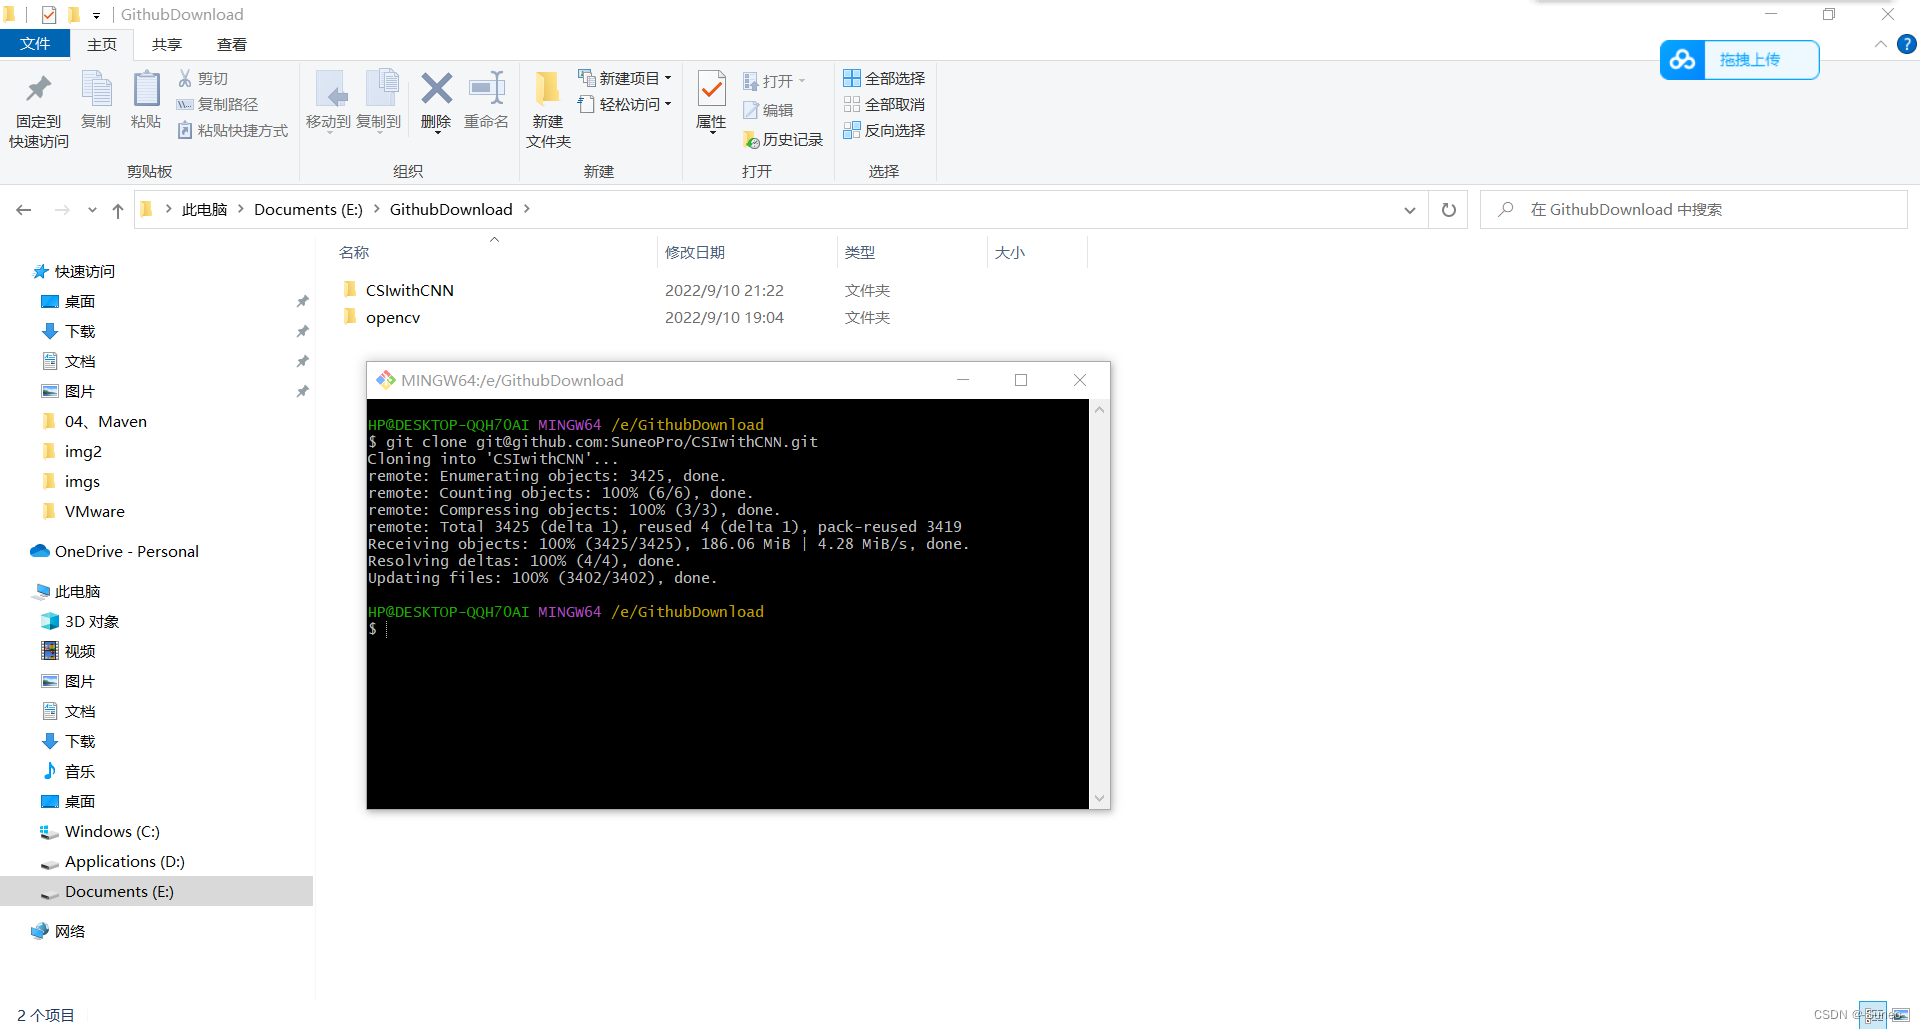1920x1029 pixels.
Task: Switch to the View (查看) tab
Action: click(x=232, y=44)
